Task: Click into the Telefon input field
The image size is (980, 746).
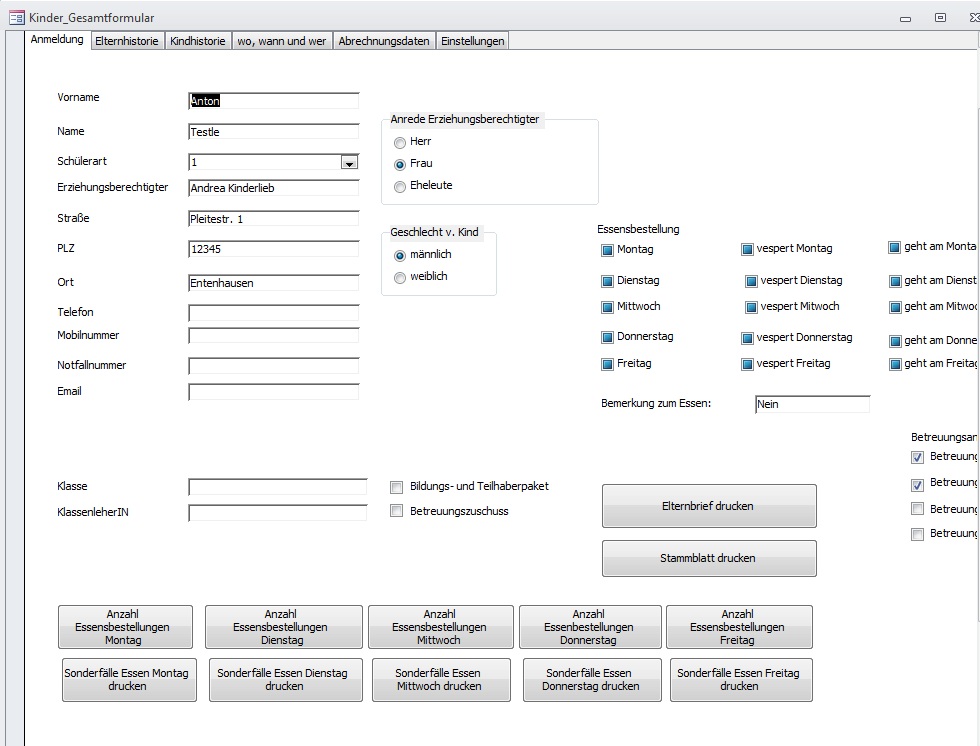Action: tap(273, 313)
